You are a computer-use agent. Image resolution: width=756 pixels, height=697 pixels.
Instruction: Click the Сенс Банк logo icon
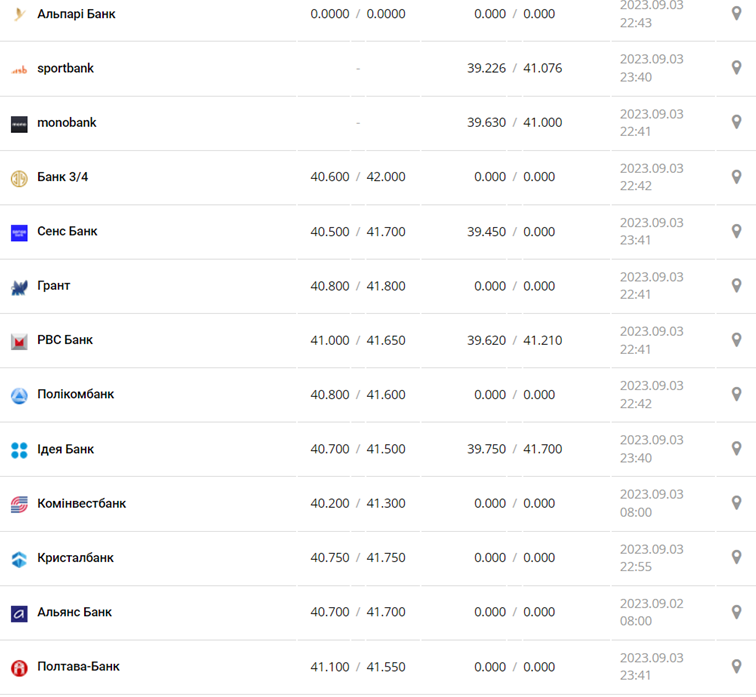click(19, 232)
